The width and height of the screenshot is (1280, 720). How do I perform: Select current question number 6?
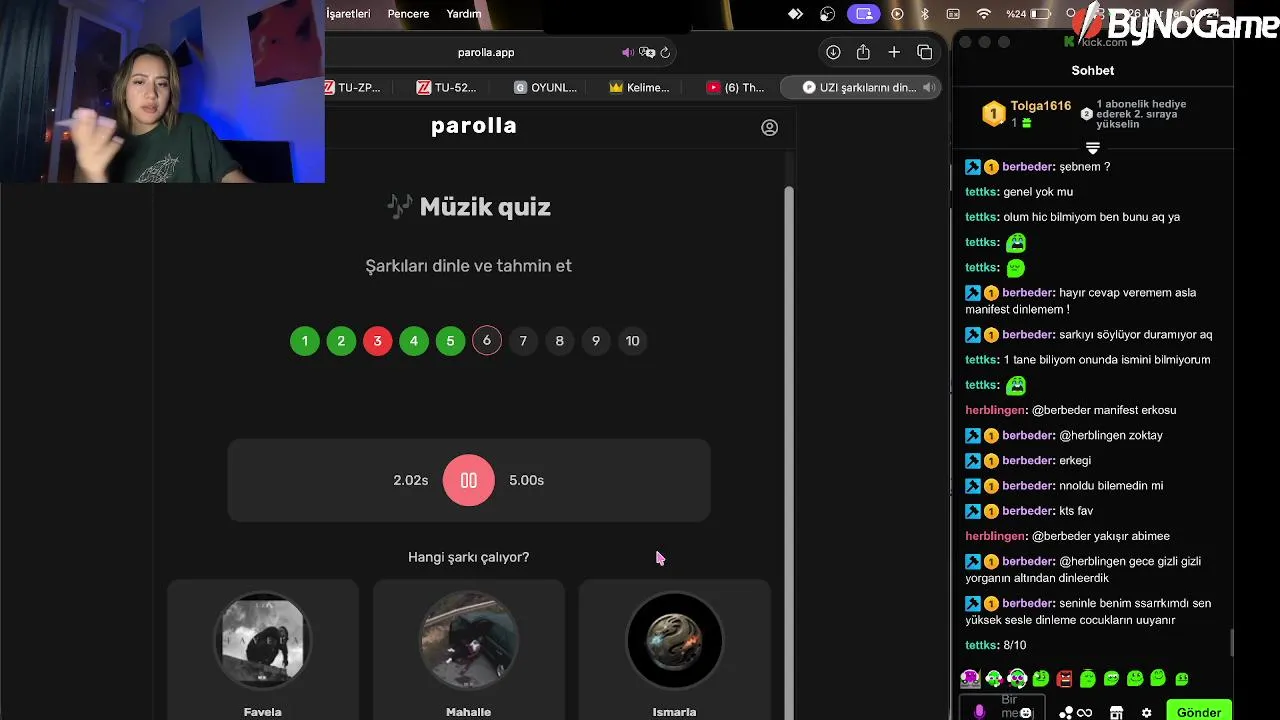coord(487,341)
